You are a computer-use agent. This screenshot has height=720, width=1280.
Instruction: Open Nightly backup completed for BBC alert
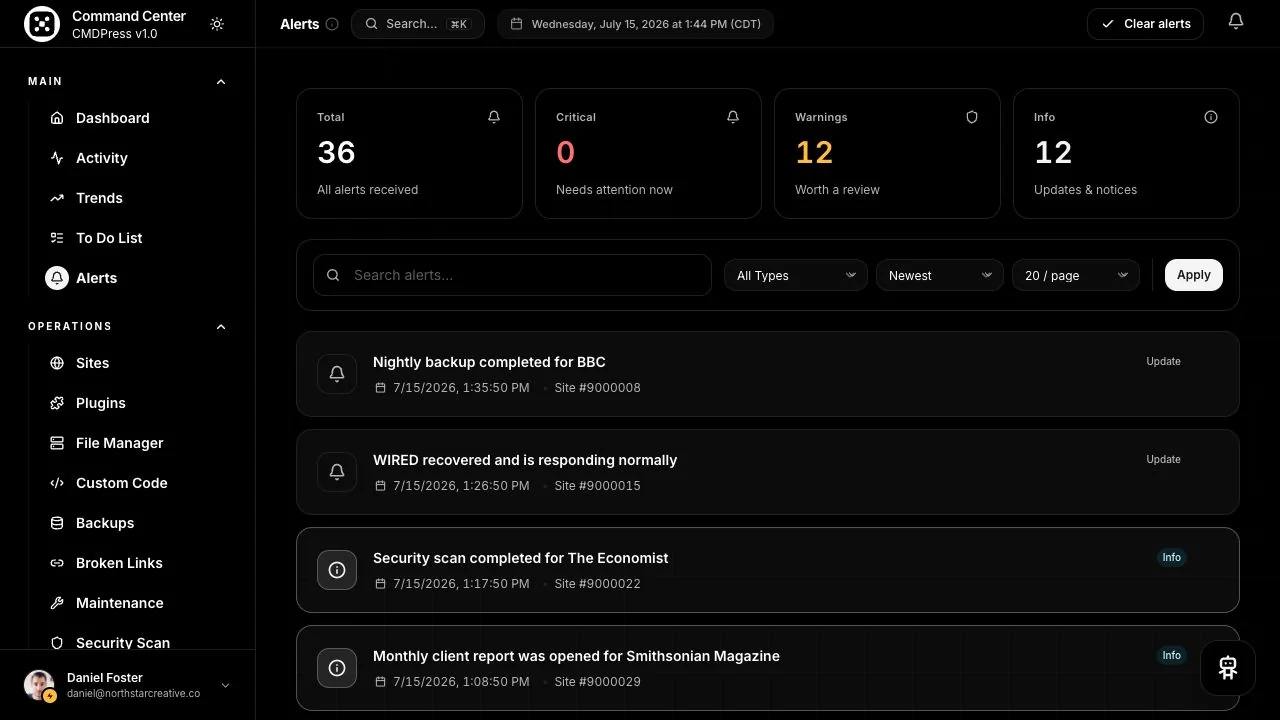[x=768, y=374]
